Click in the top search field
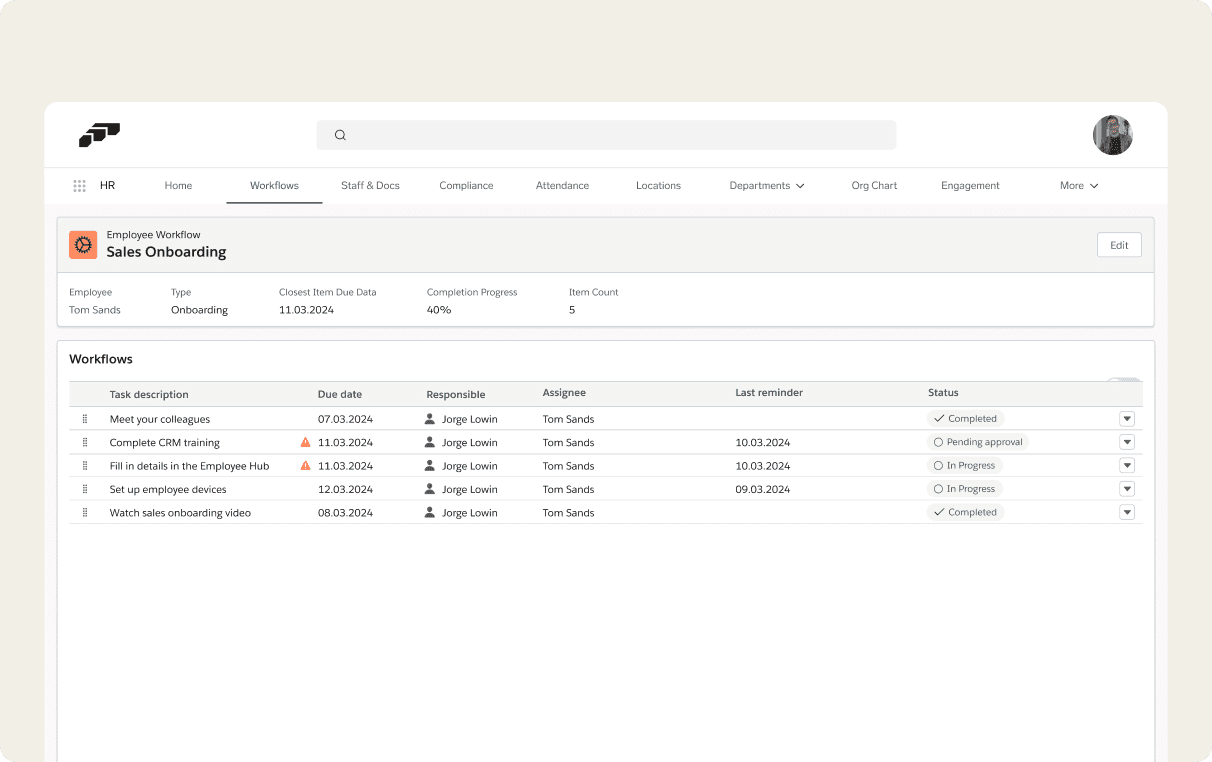This screenshot has height=762, width=1212. click(606, 135)
